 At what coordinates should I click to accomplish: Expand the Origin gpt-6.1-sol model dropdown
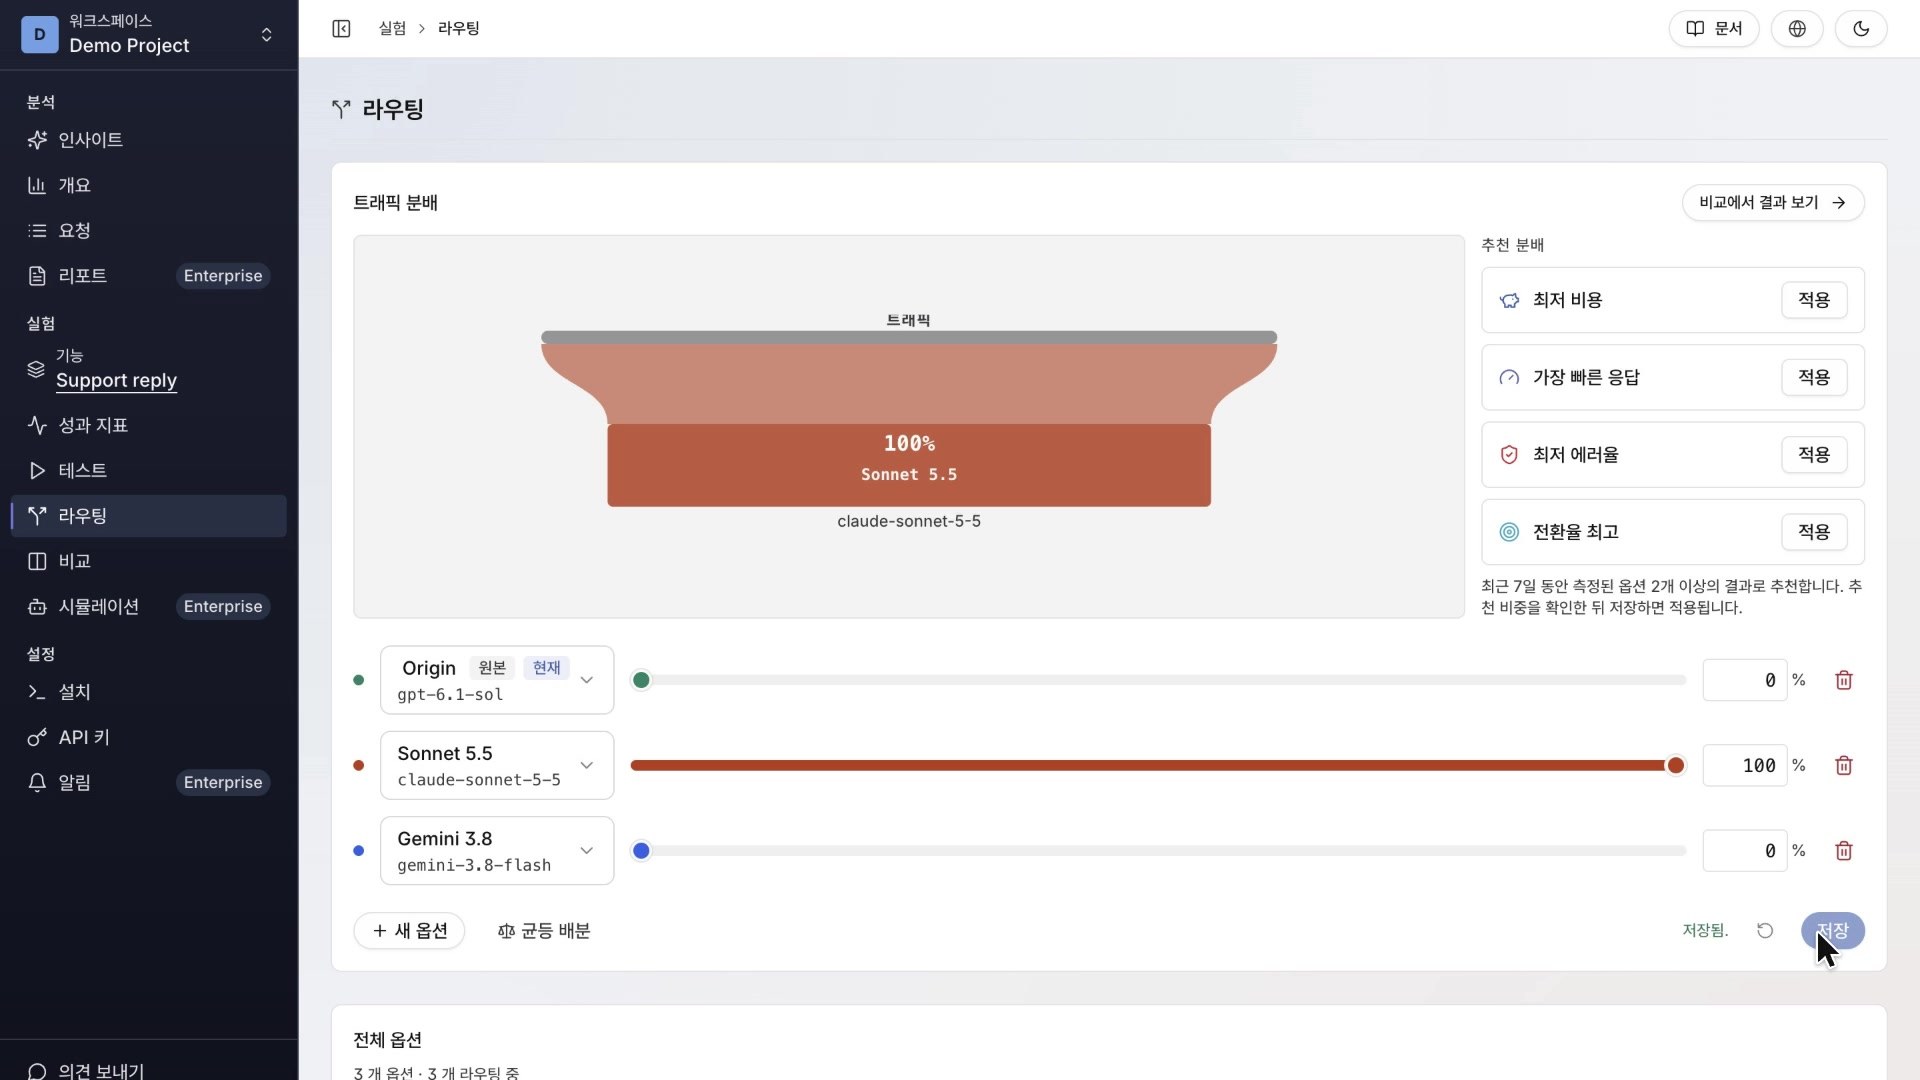pyautogui.click(x=497, y=680)
